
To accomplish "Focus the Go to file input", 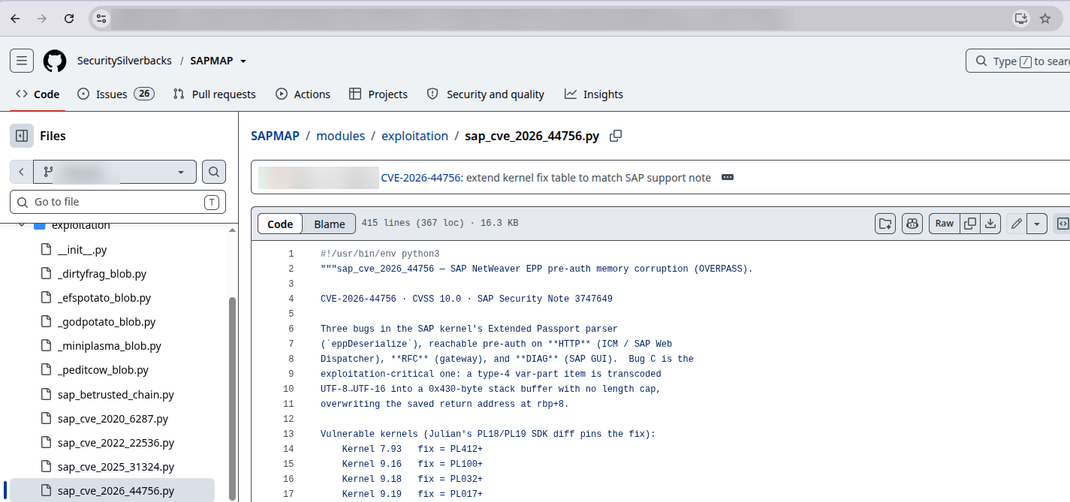I will [x=117, y=202].
